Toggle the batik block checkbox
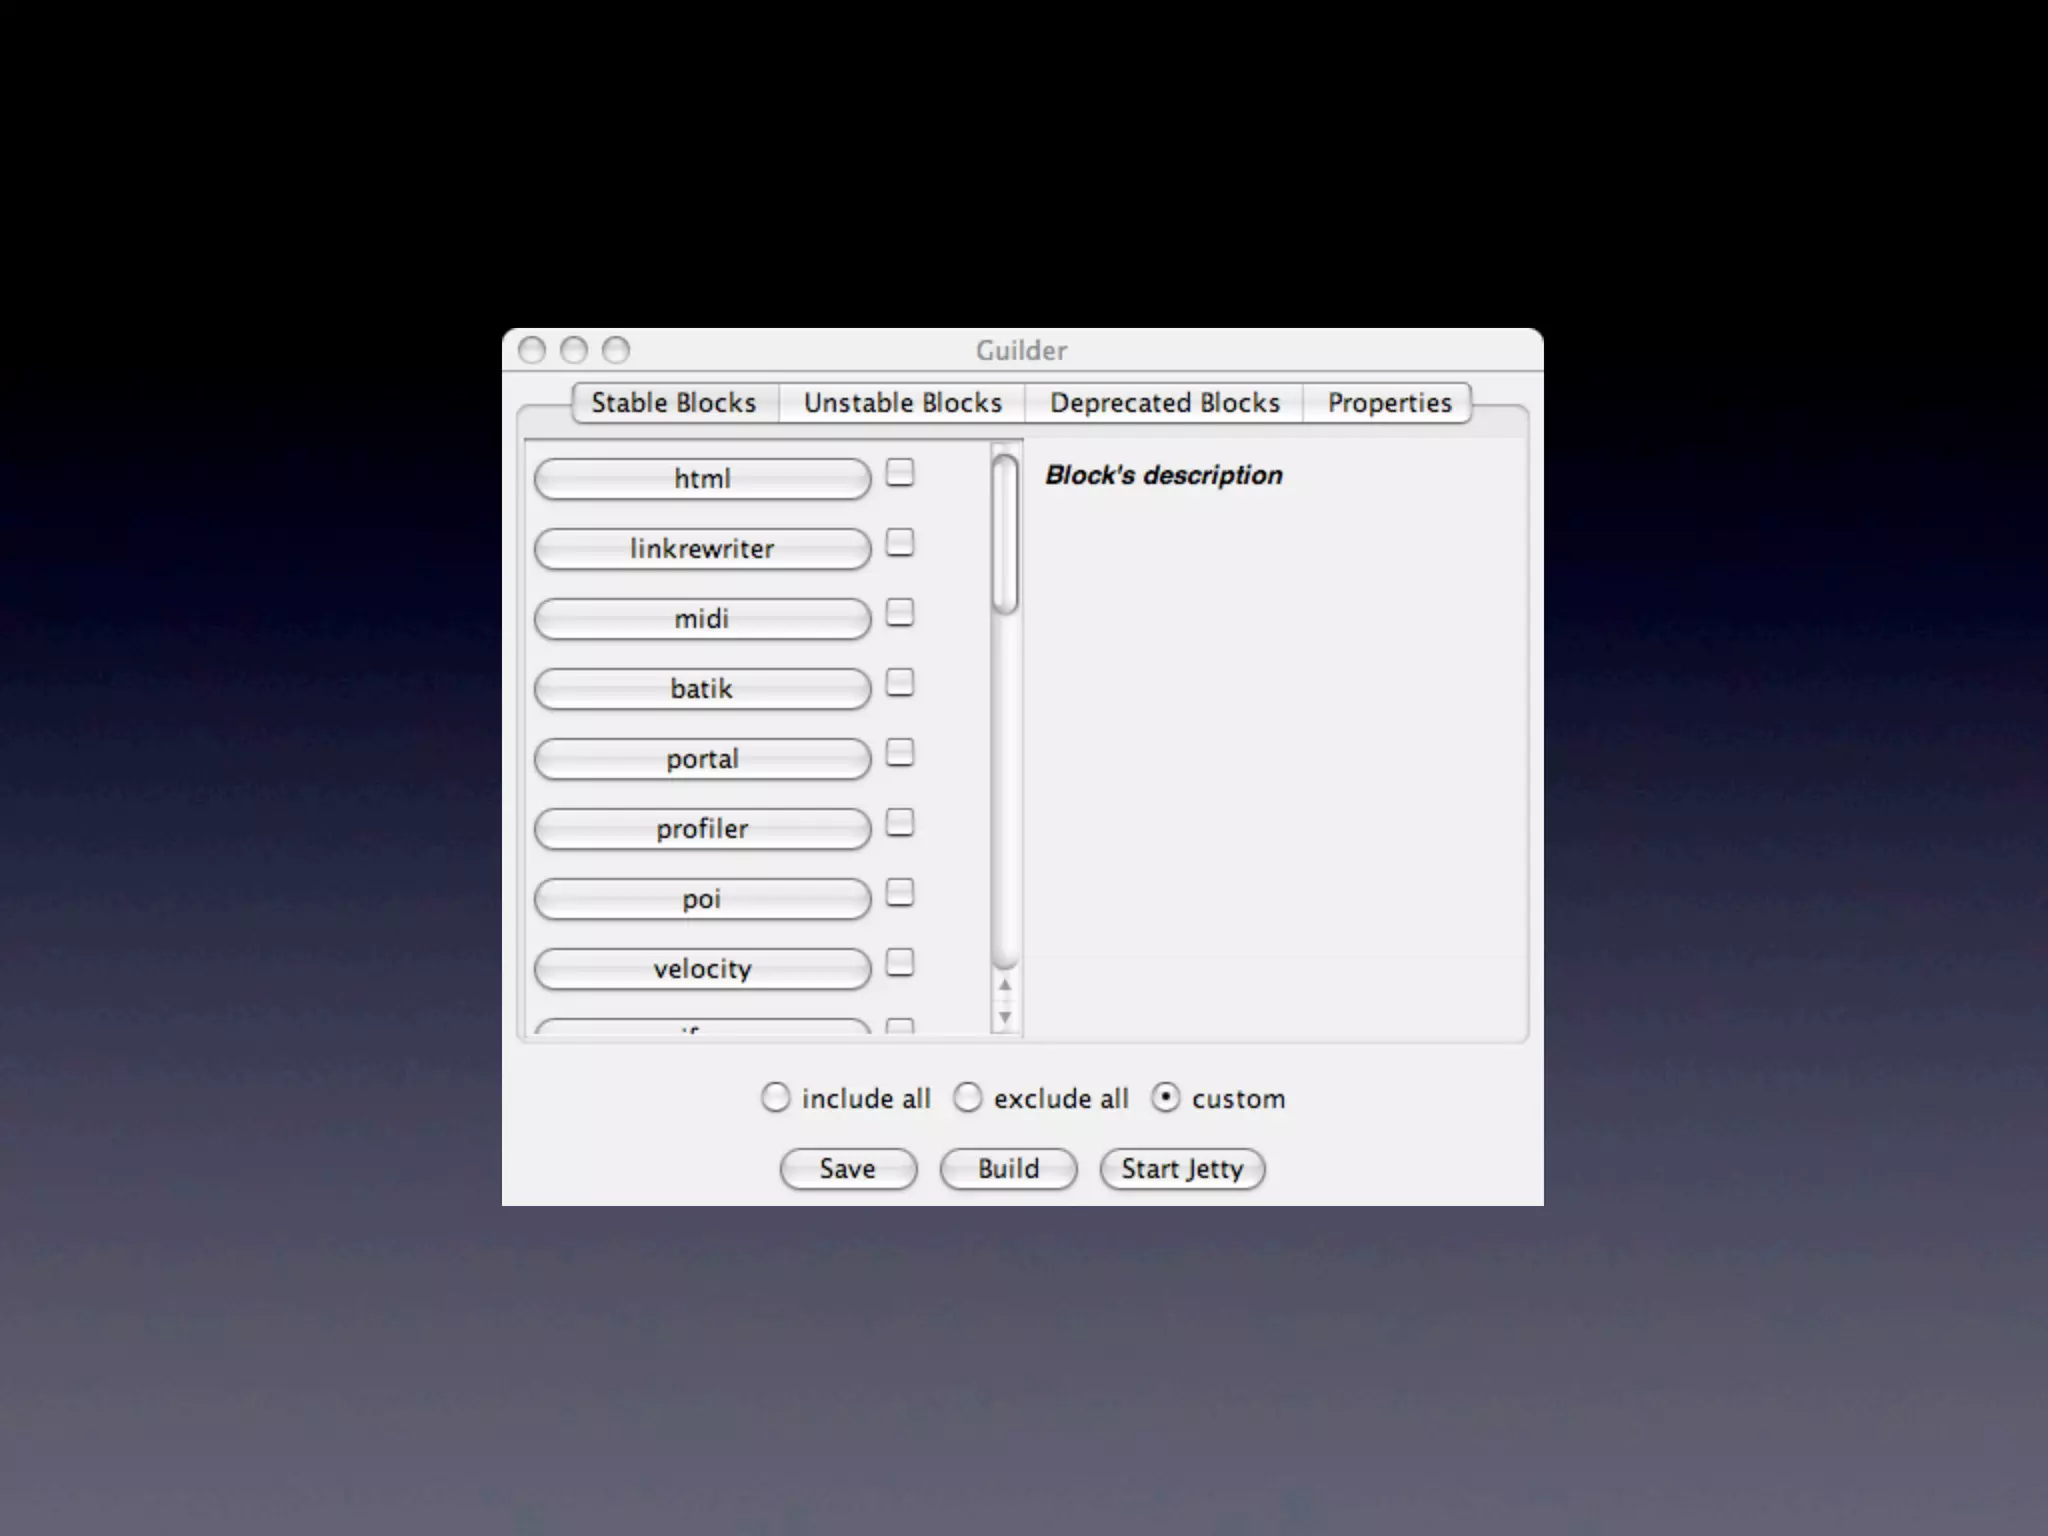The image size is (2048, 1536). tap(900, 683)
